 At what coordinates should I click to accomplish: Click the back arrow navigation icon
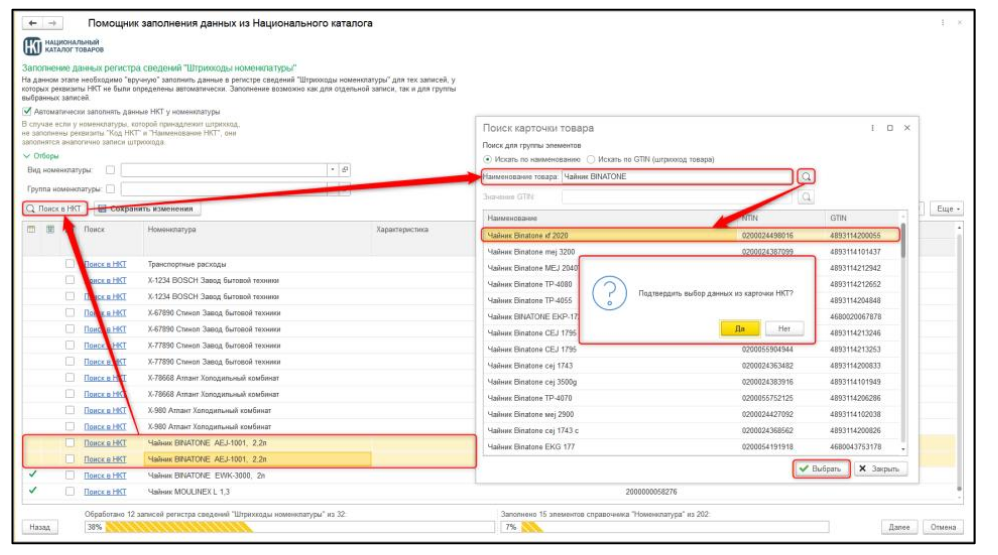[29, 22]
